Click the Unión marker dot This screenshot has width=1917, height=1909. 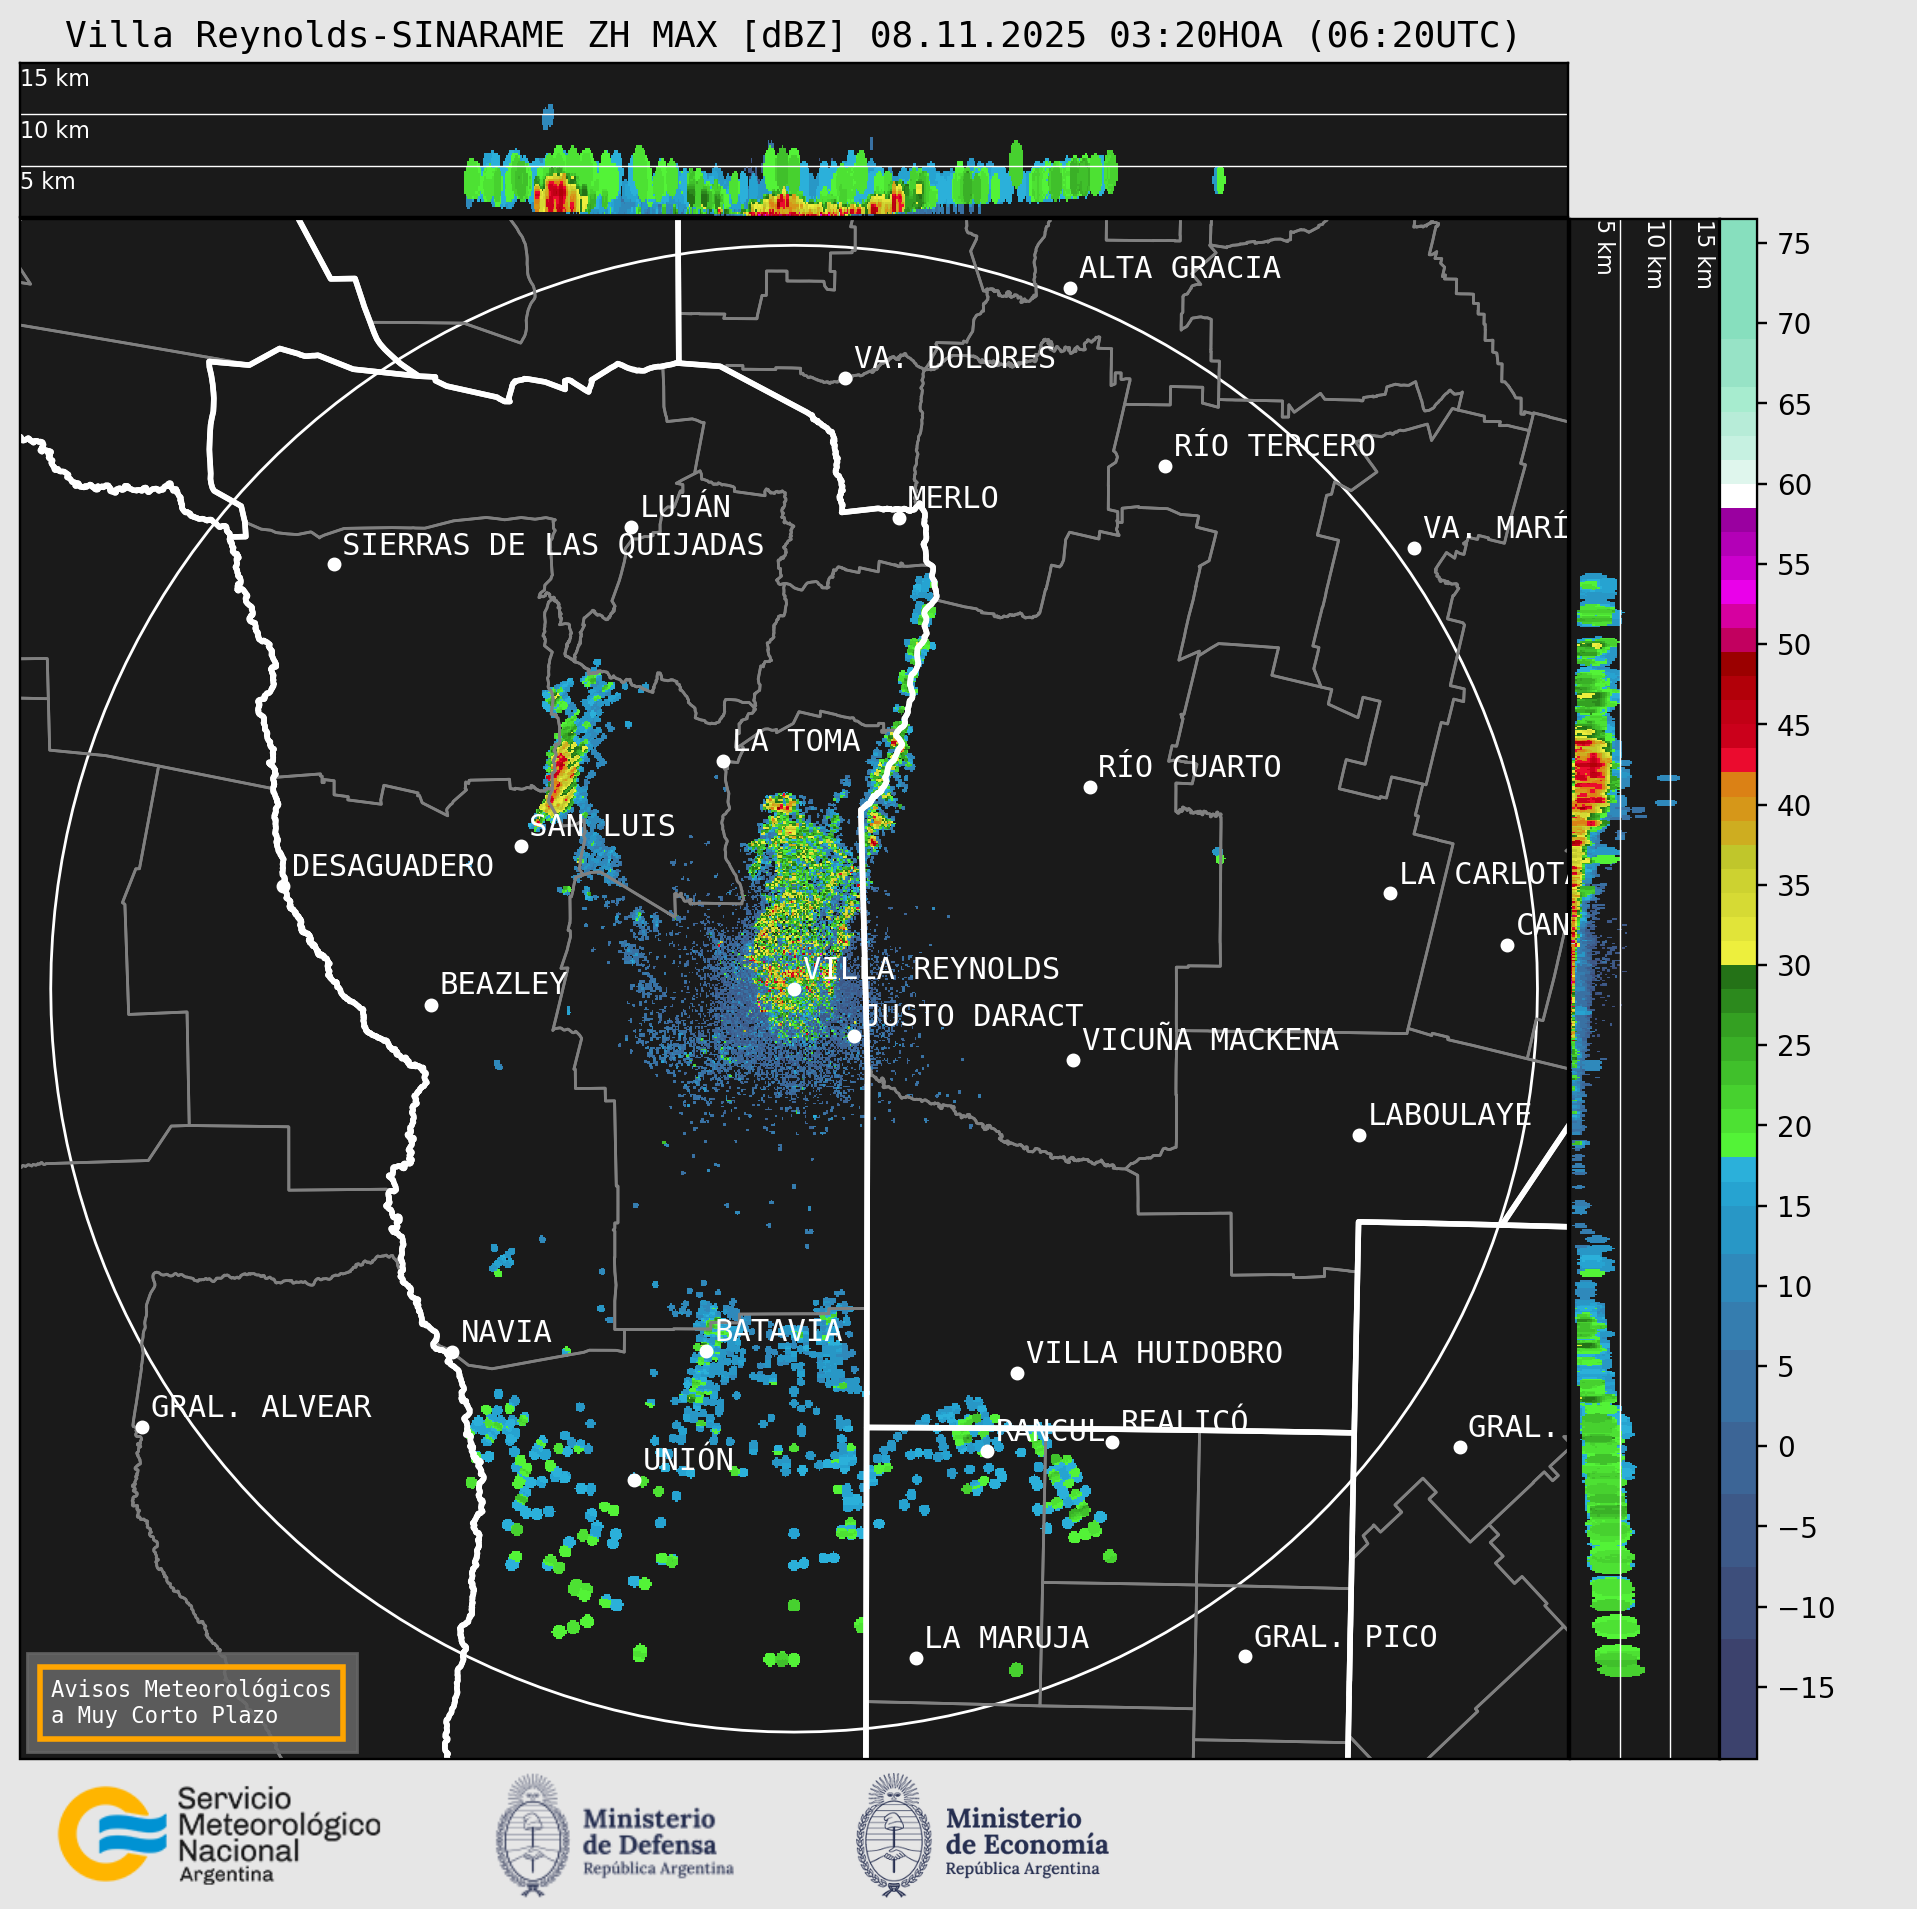pyautogui.click(x=634, y=1480)
